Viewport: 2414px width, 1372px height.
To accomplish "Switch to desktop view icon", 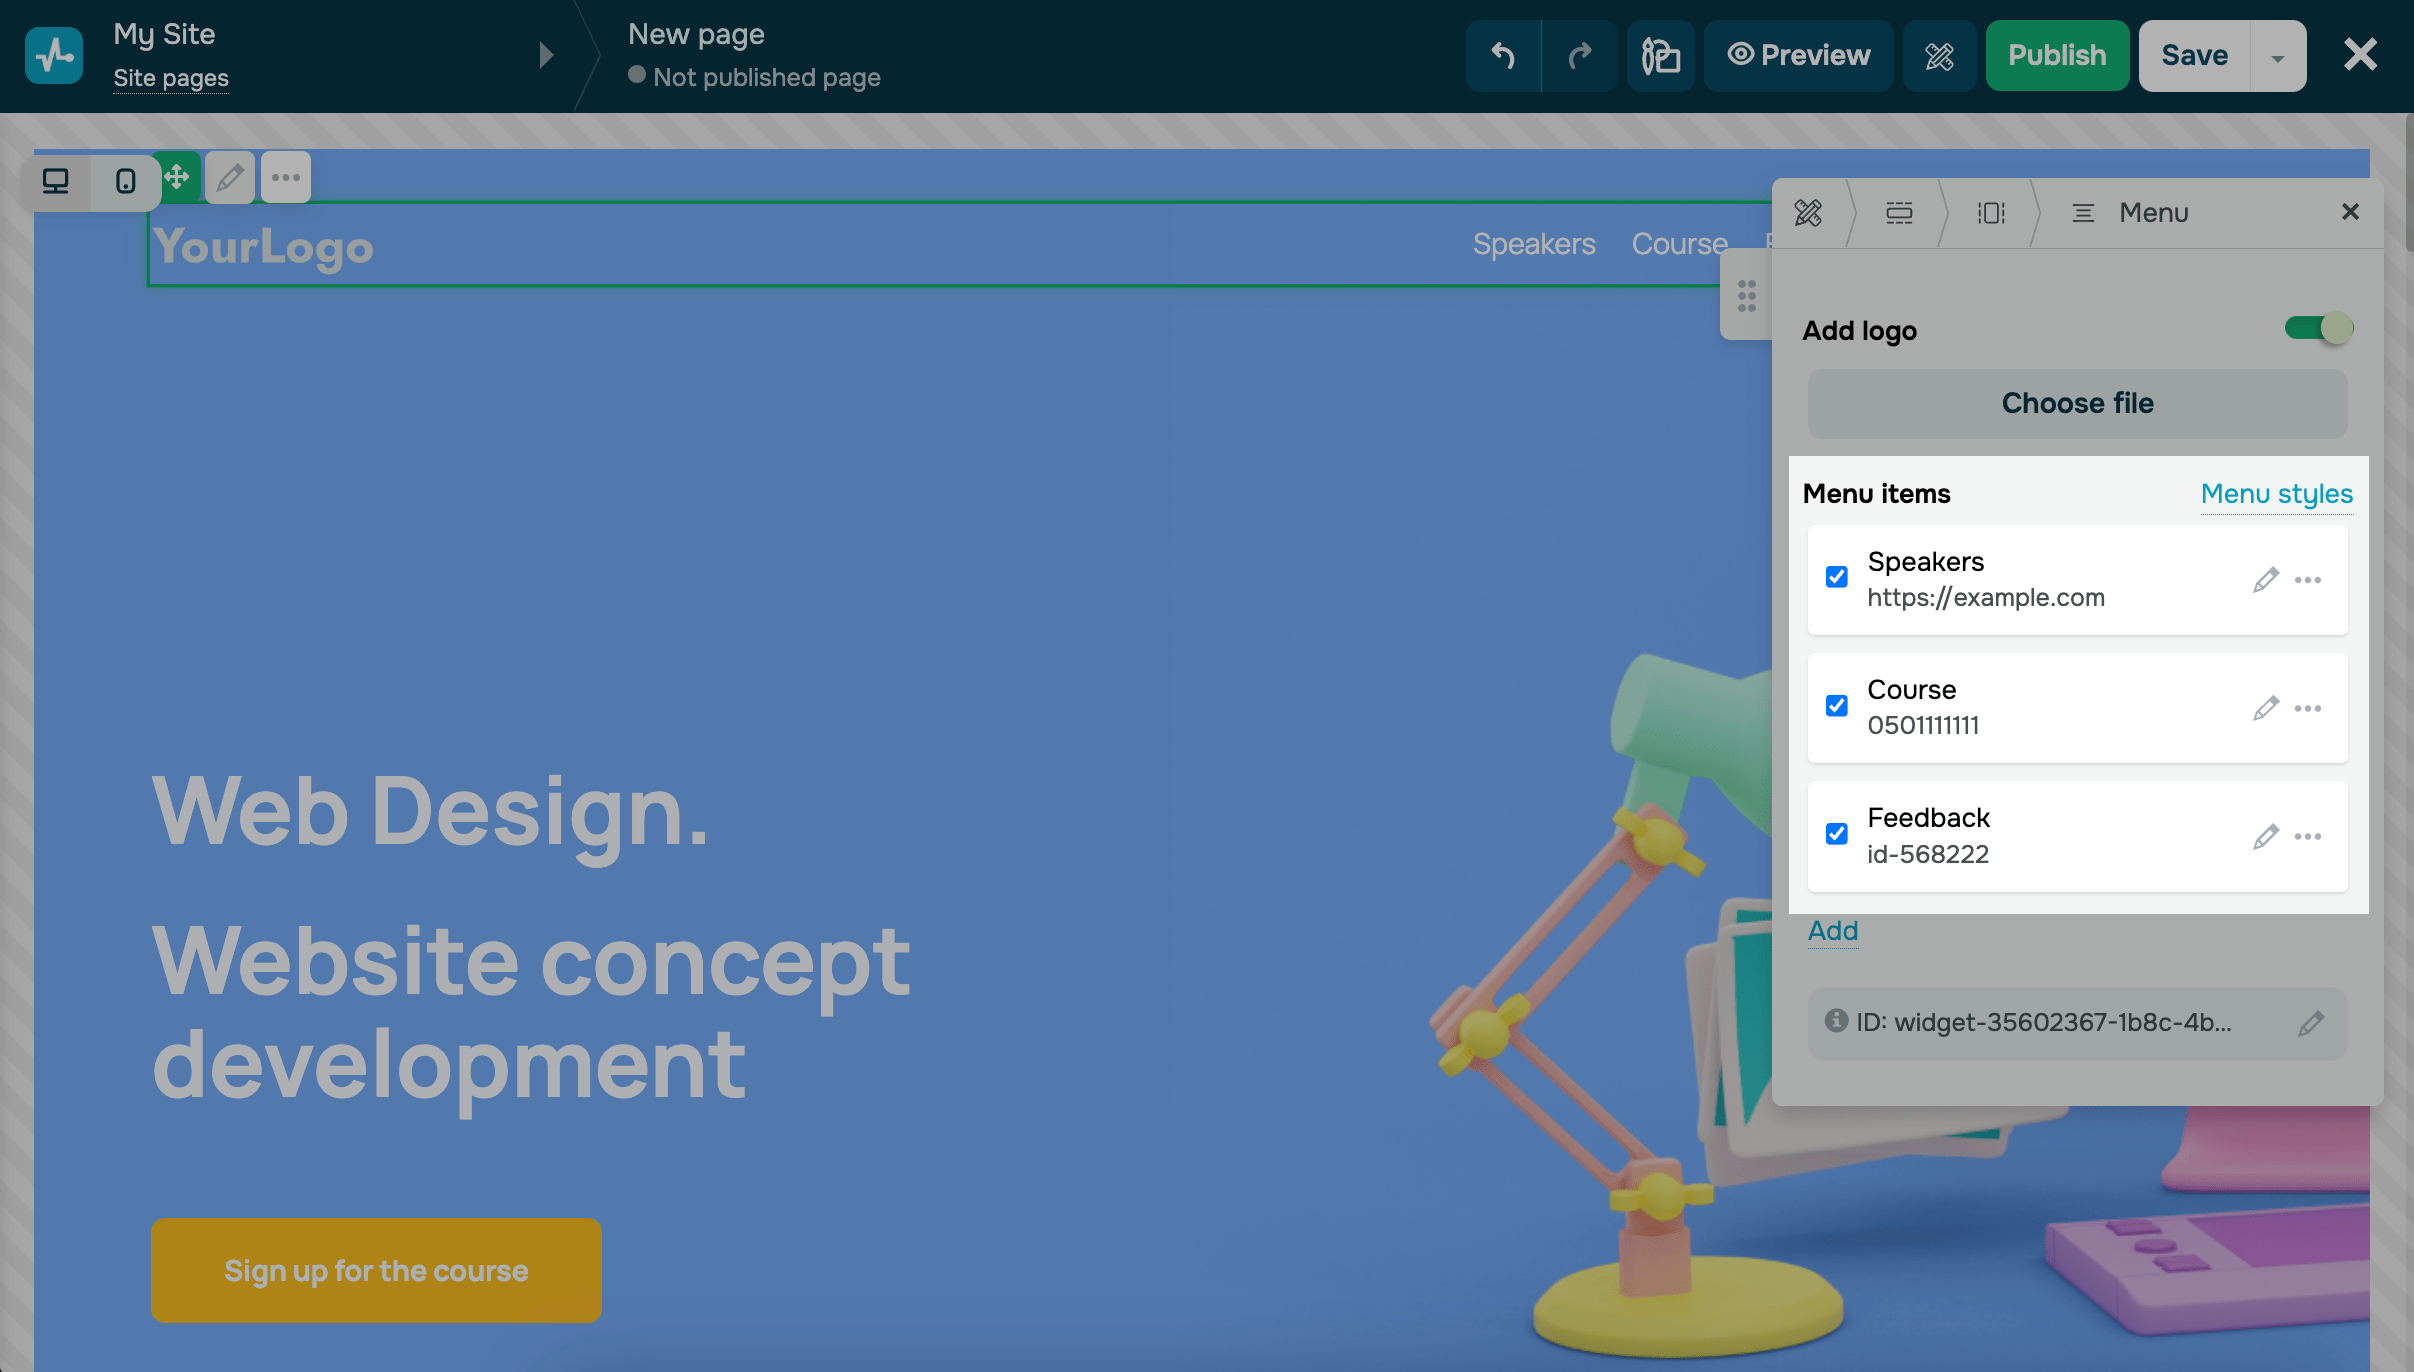I will point(56,181).
